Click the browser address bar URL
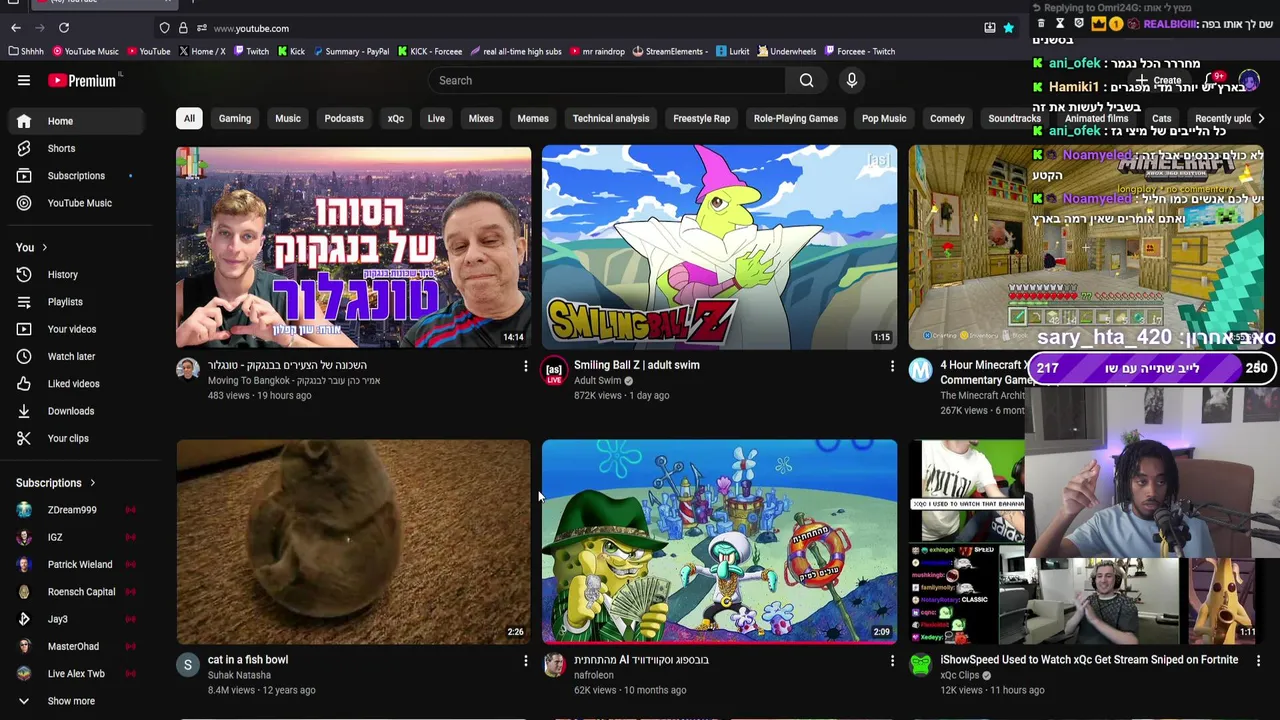This screenshot has width=1280, height=720. [251, 28]
